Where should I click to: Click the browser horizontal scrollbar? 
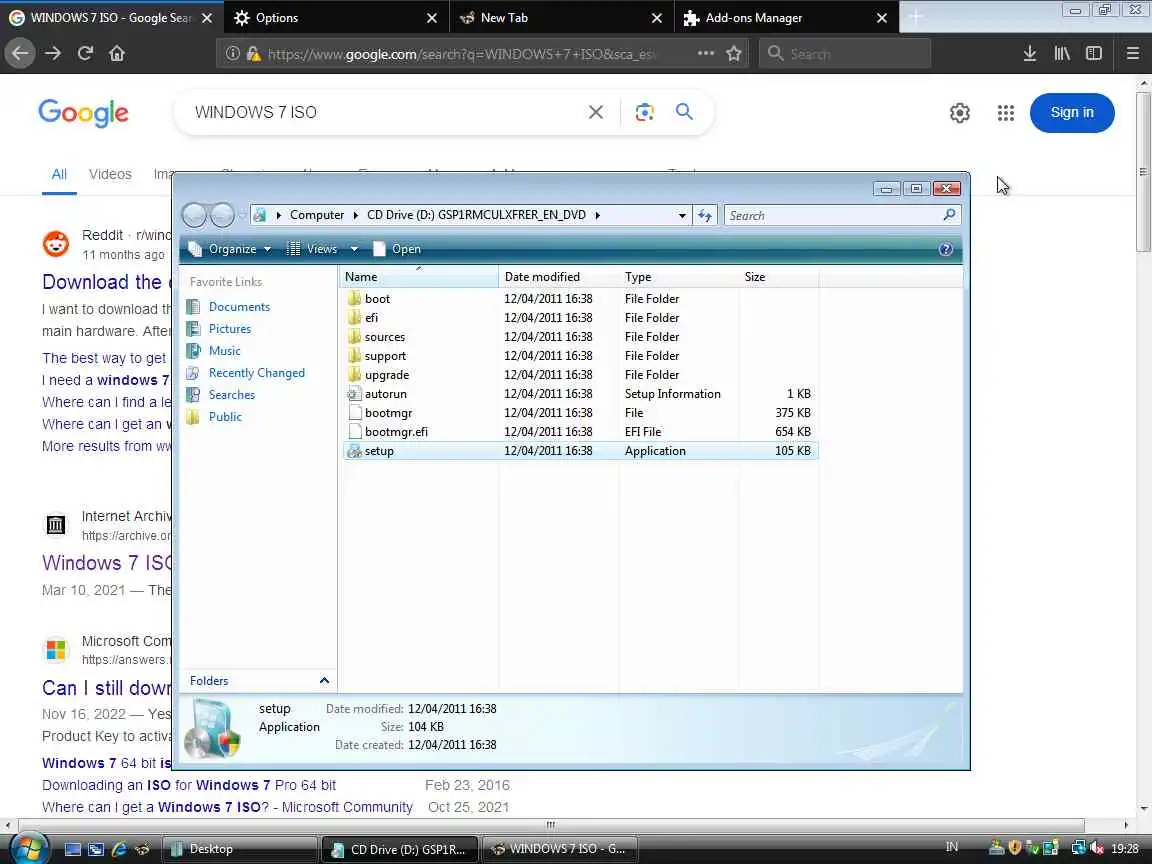coord(551,825)
